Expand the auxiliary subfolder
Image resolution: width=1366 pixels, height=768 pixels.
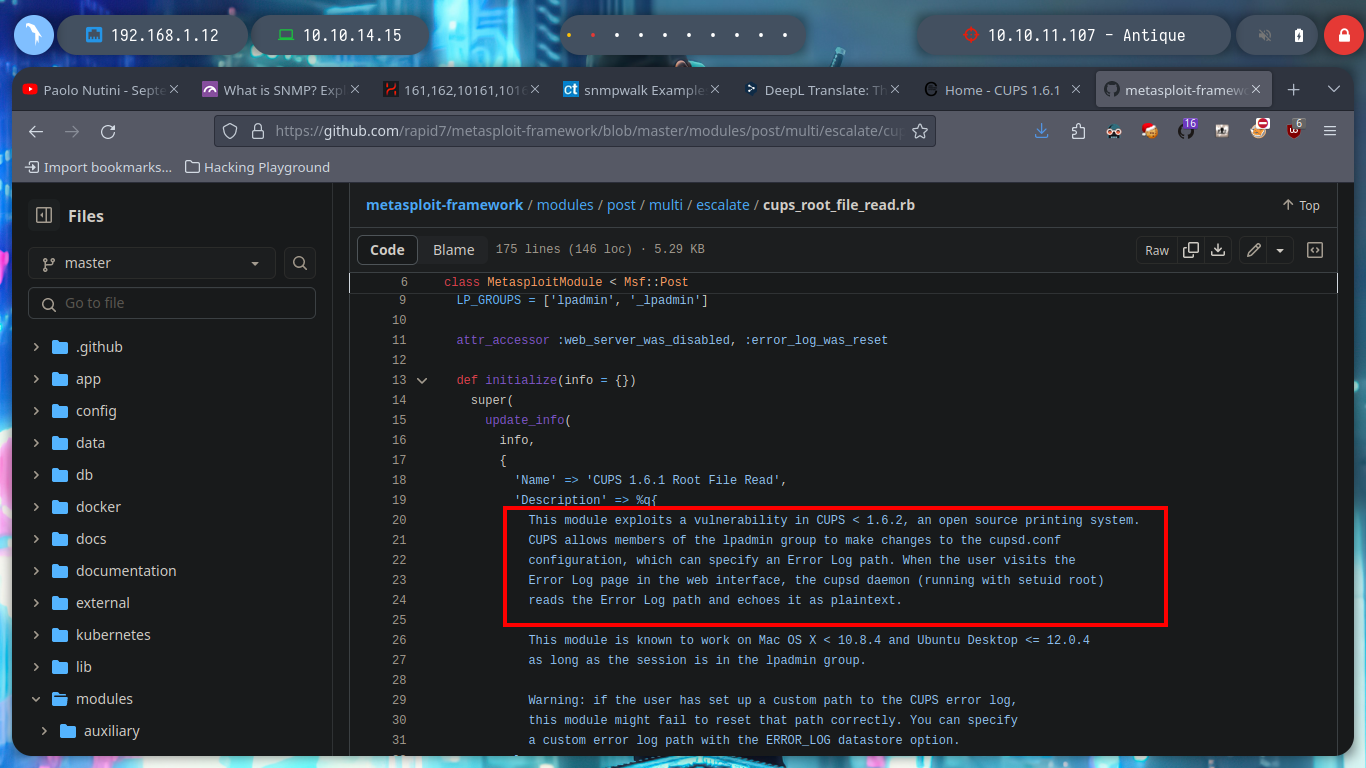(x=44, y=731)
